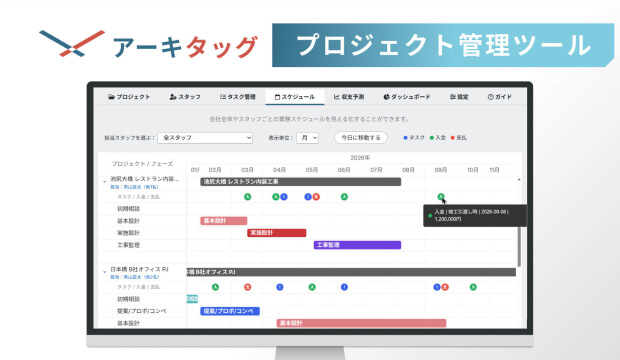Click 日本橋 blue task marker in 06月
Viewport: 620px width, 360px height.
pos(344,287)
